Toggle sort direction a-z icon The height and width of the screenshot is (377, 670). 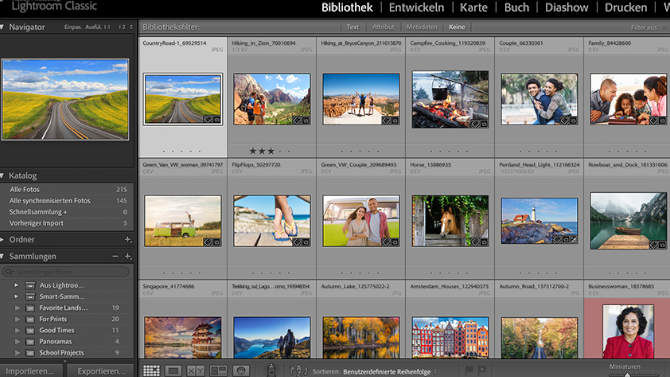coord(299,371)
